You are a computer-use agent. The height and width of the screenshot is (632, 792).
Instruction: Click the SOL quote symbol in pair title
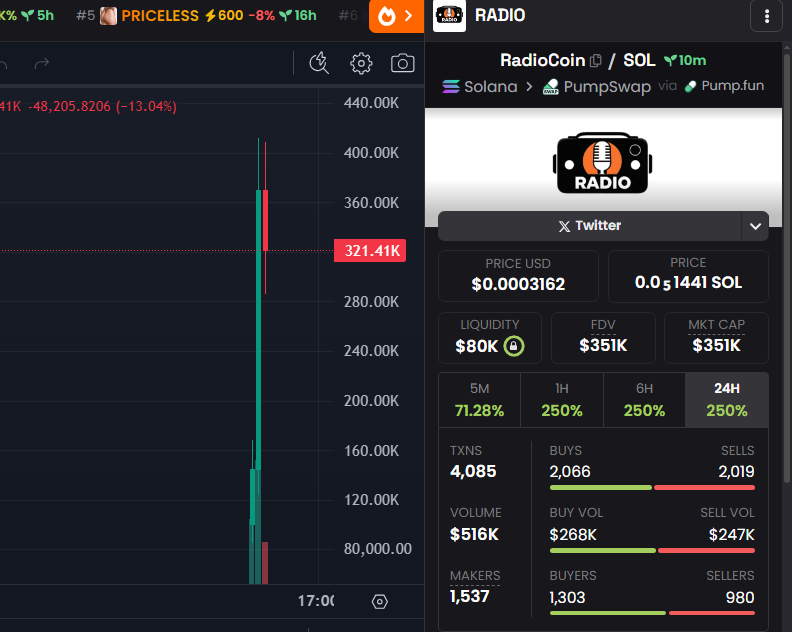pyautogui.click(x=639, y=61)
